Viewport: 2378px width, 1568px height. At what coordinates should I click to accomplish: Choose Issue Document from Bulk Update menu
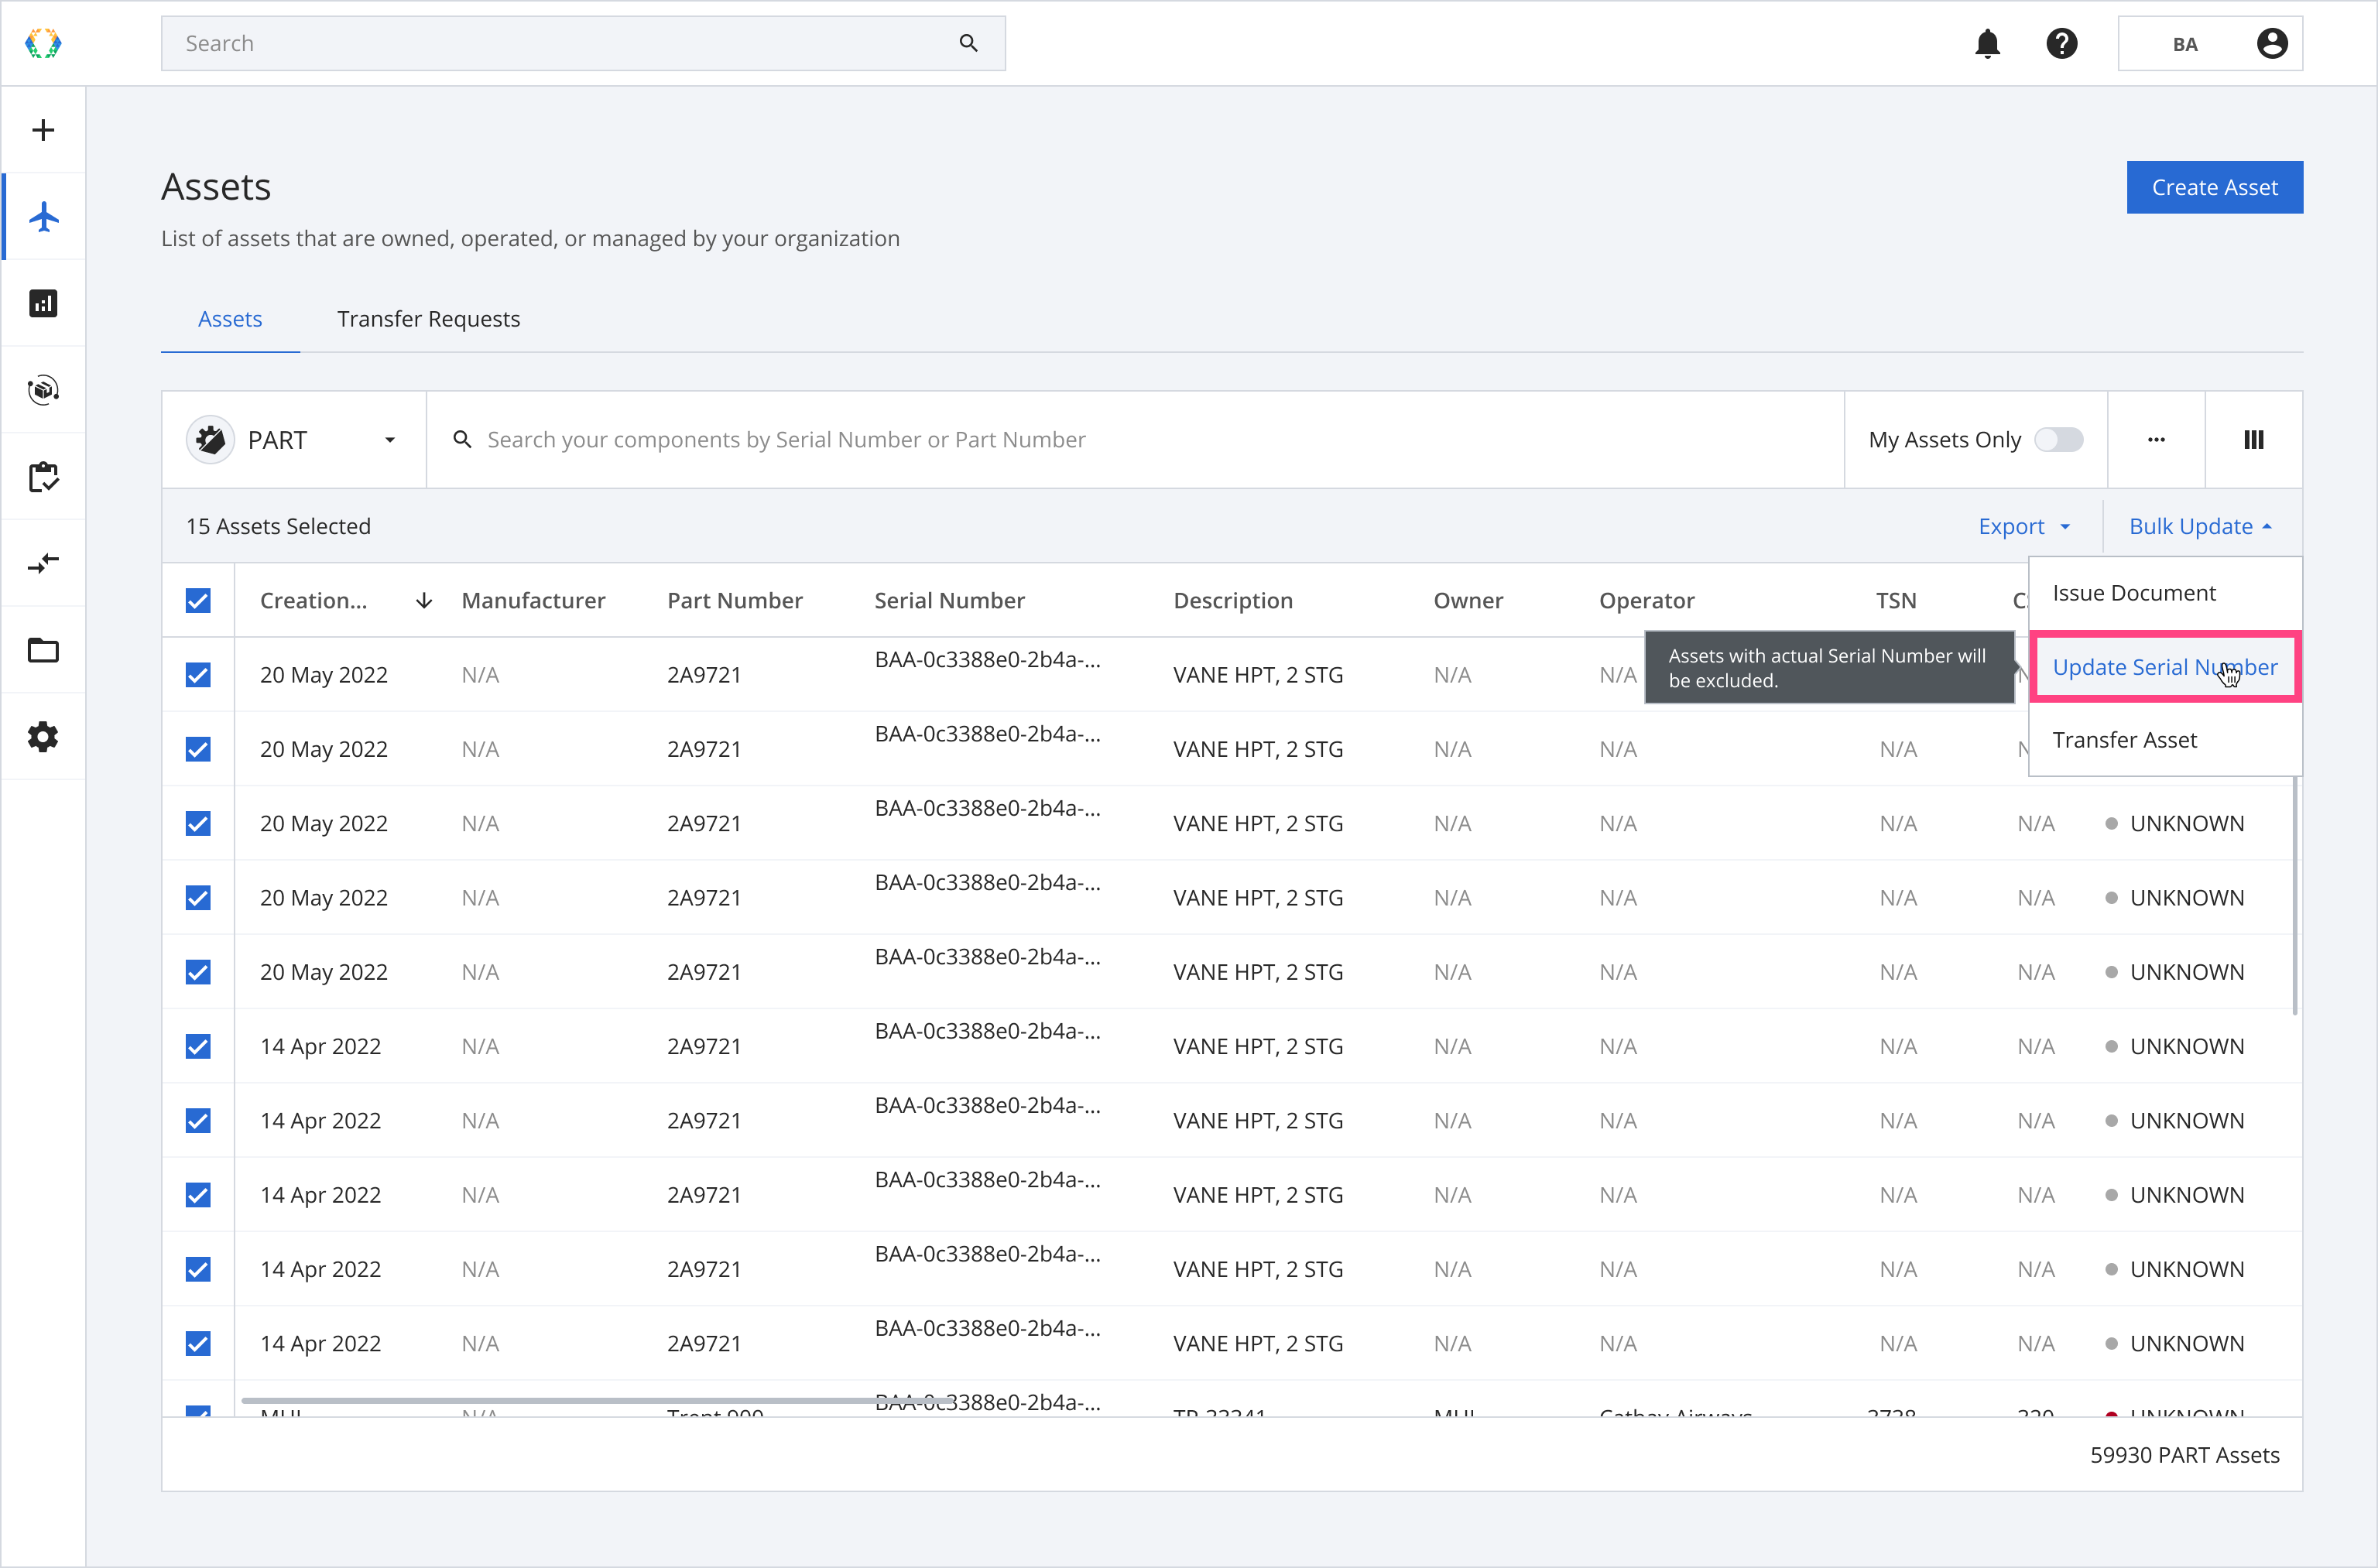[x=2165, y=593]
